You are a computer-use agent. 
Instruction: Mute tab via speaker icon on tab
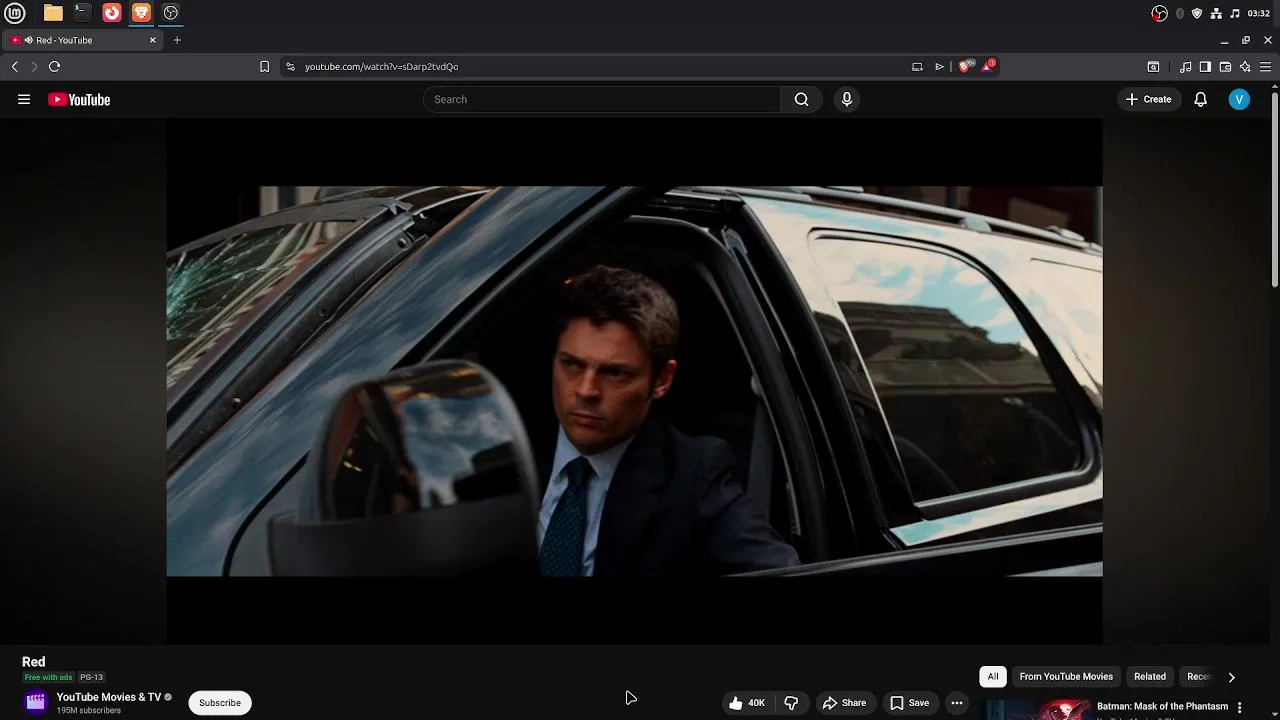(27, 40)
